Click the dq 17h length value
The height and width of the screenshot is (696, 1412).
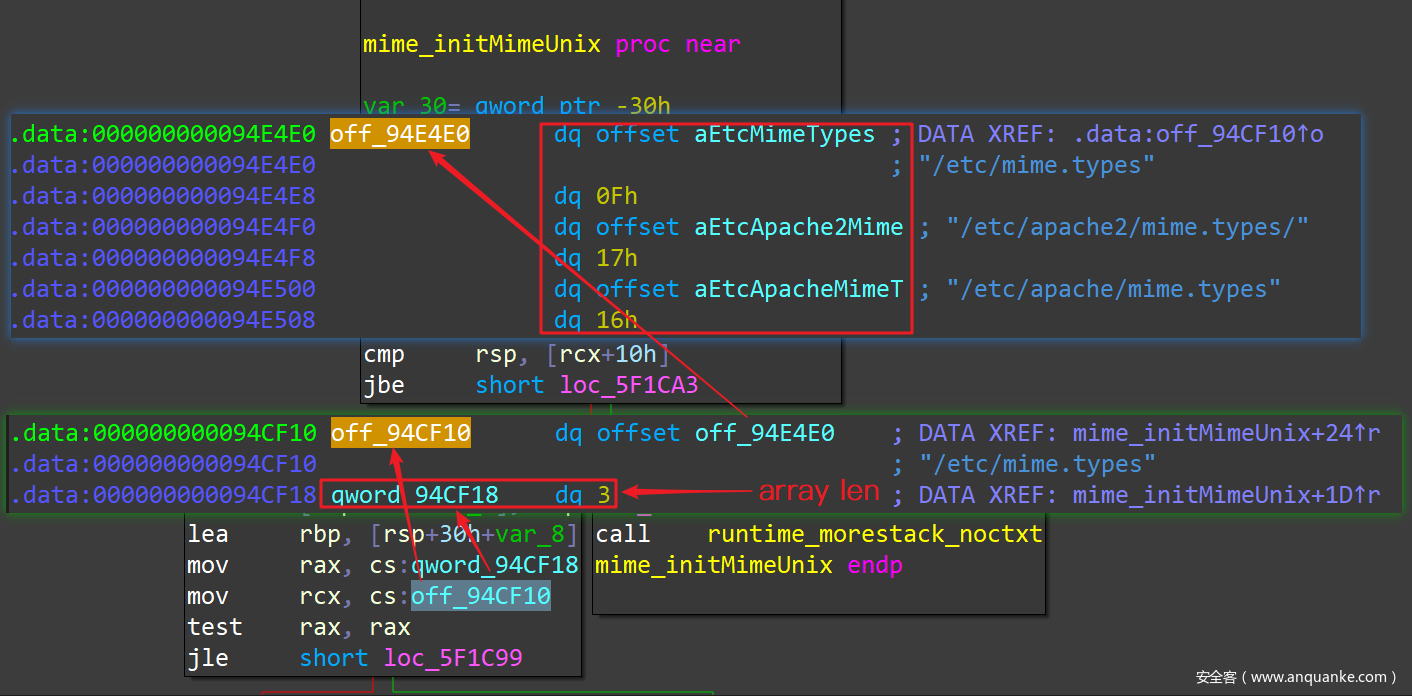point(616,258)
